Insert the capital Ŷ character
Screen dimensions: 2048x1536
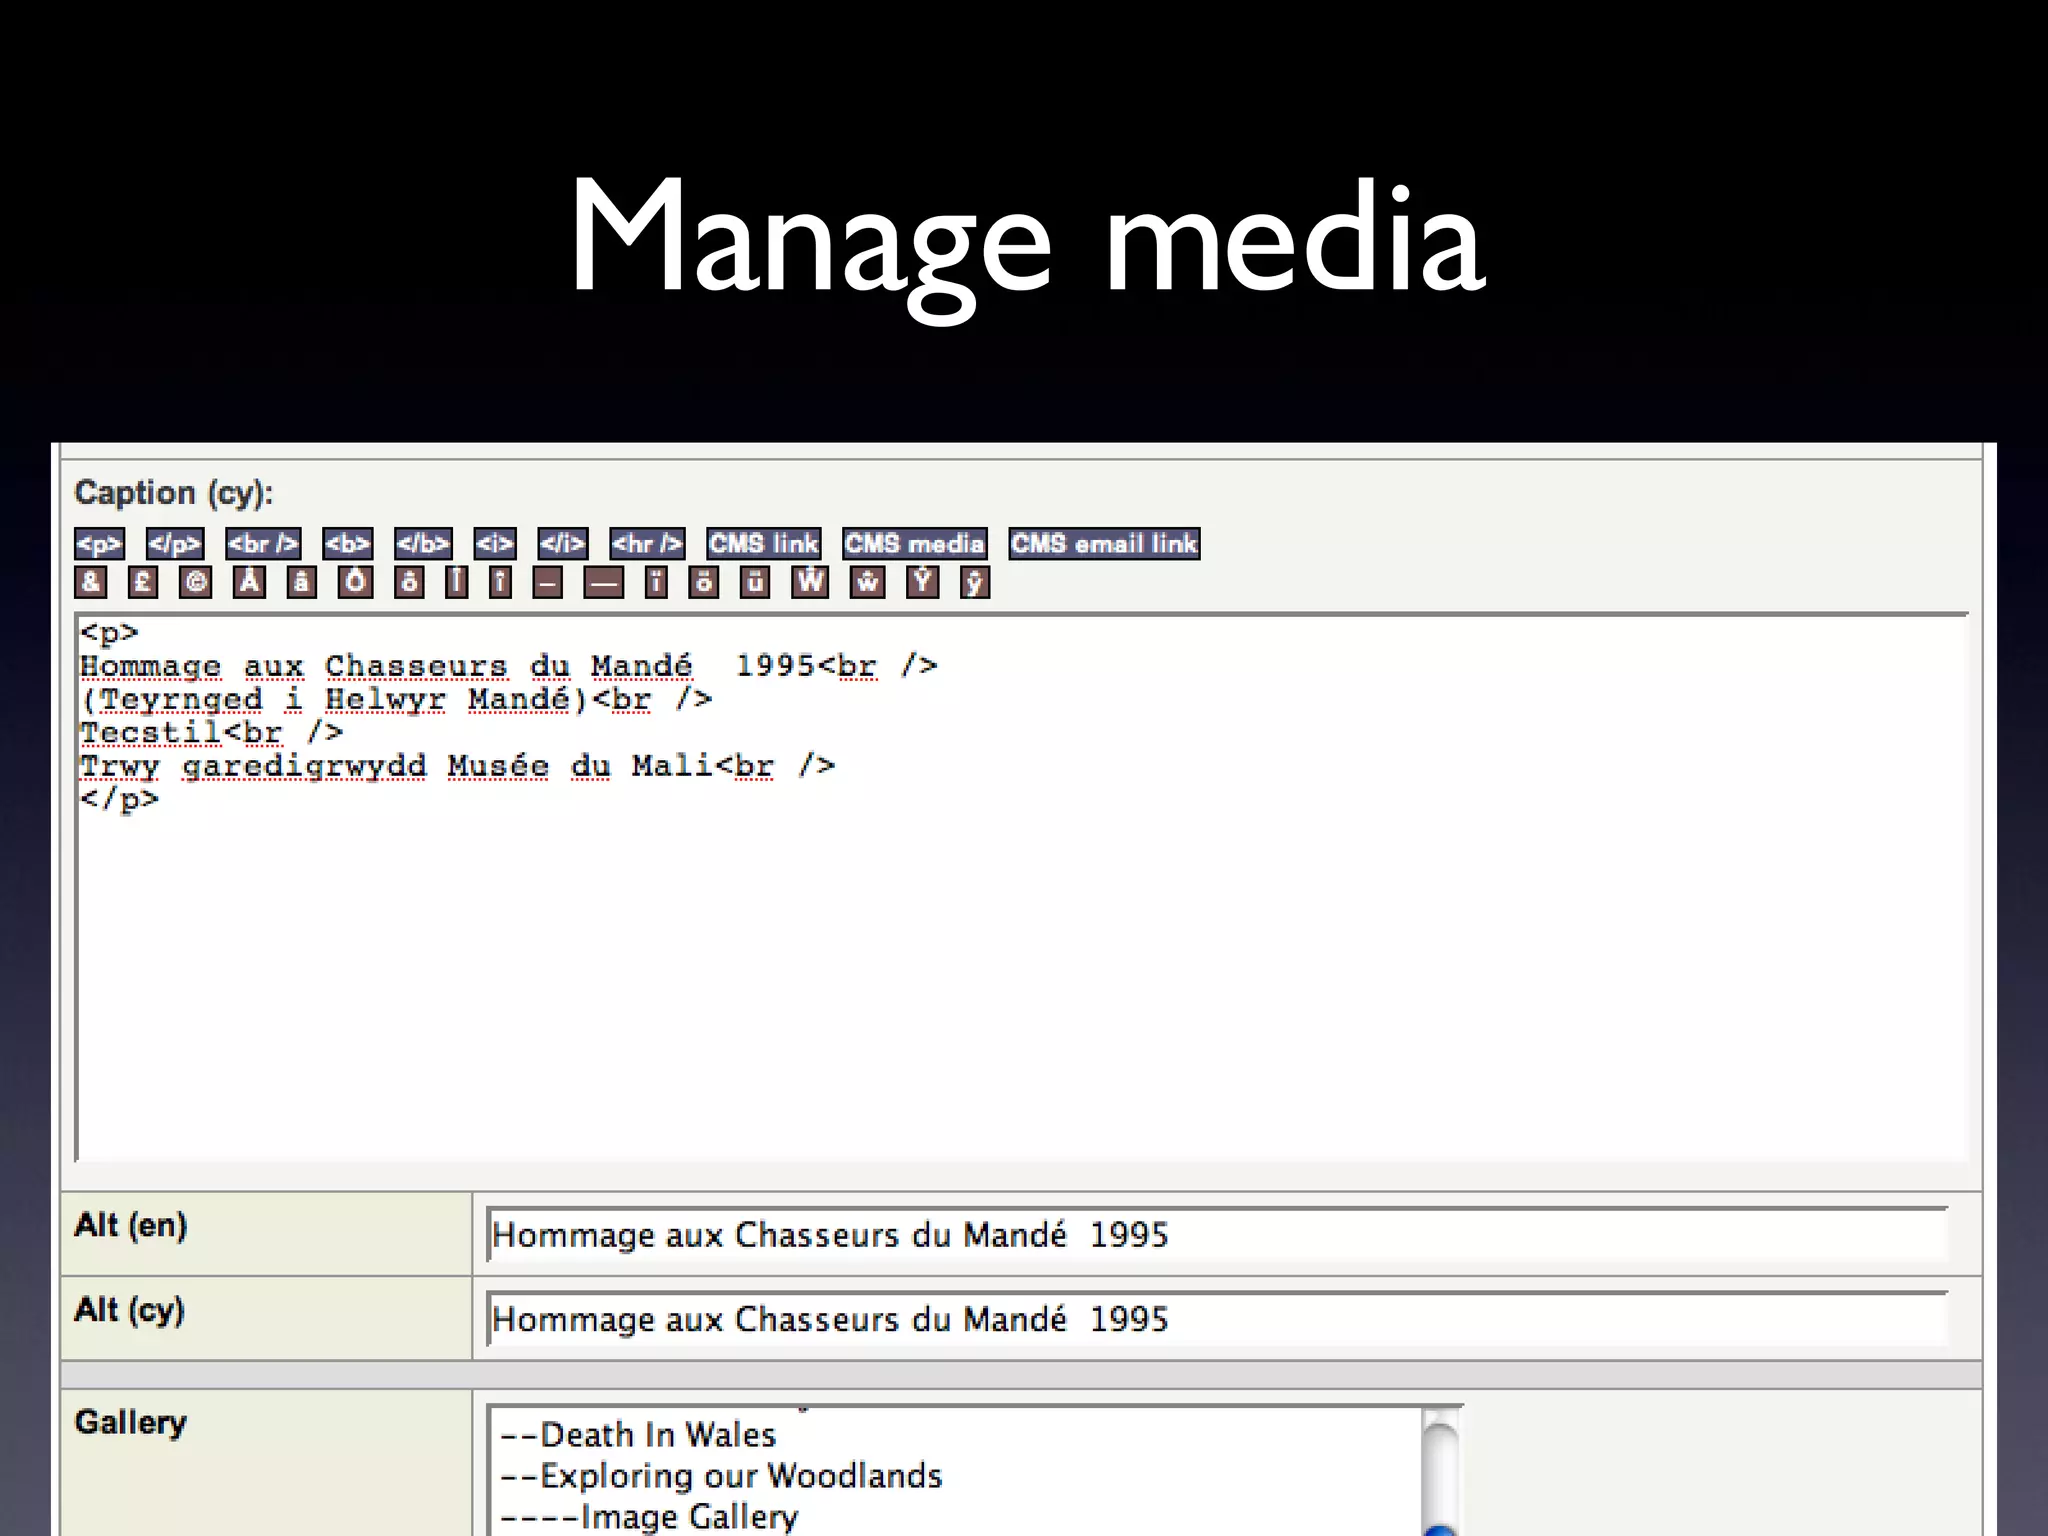(922, 582)
